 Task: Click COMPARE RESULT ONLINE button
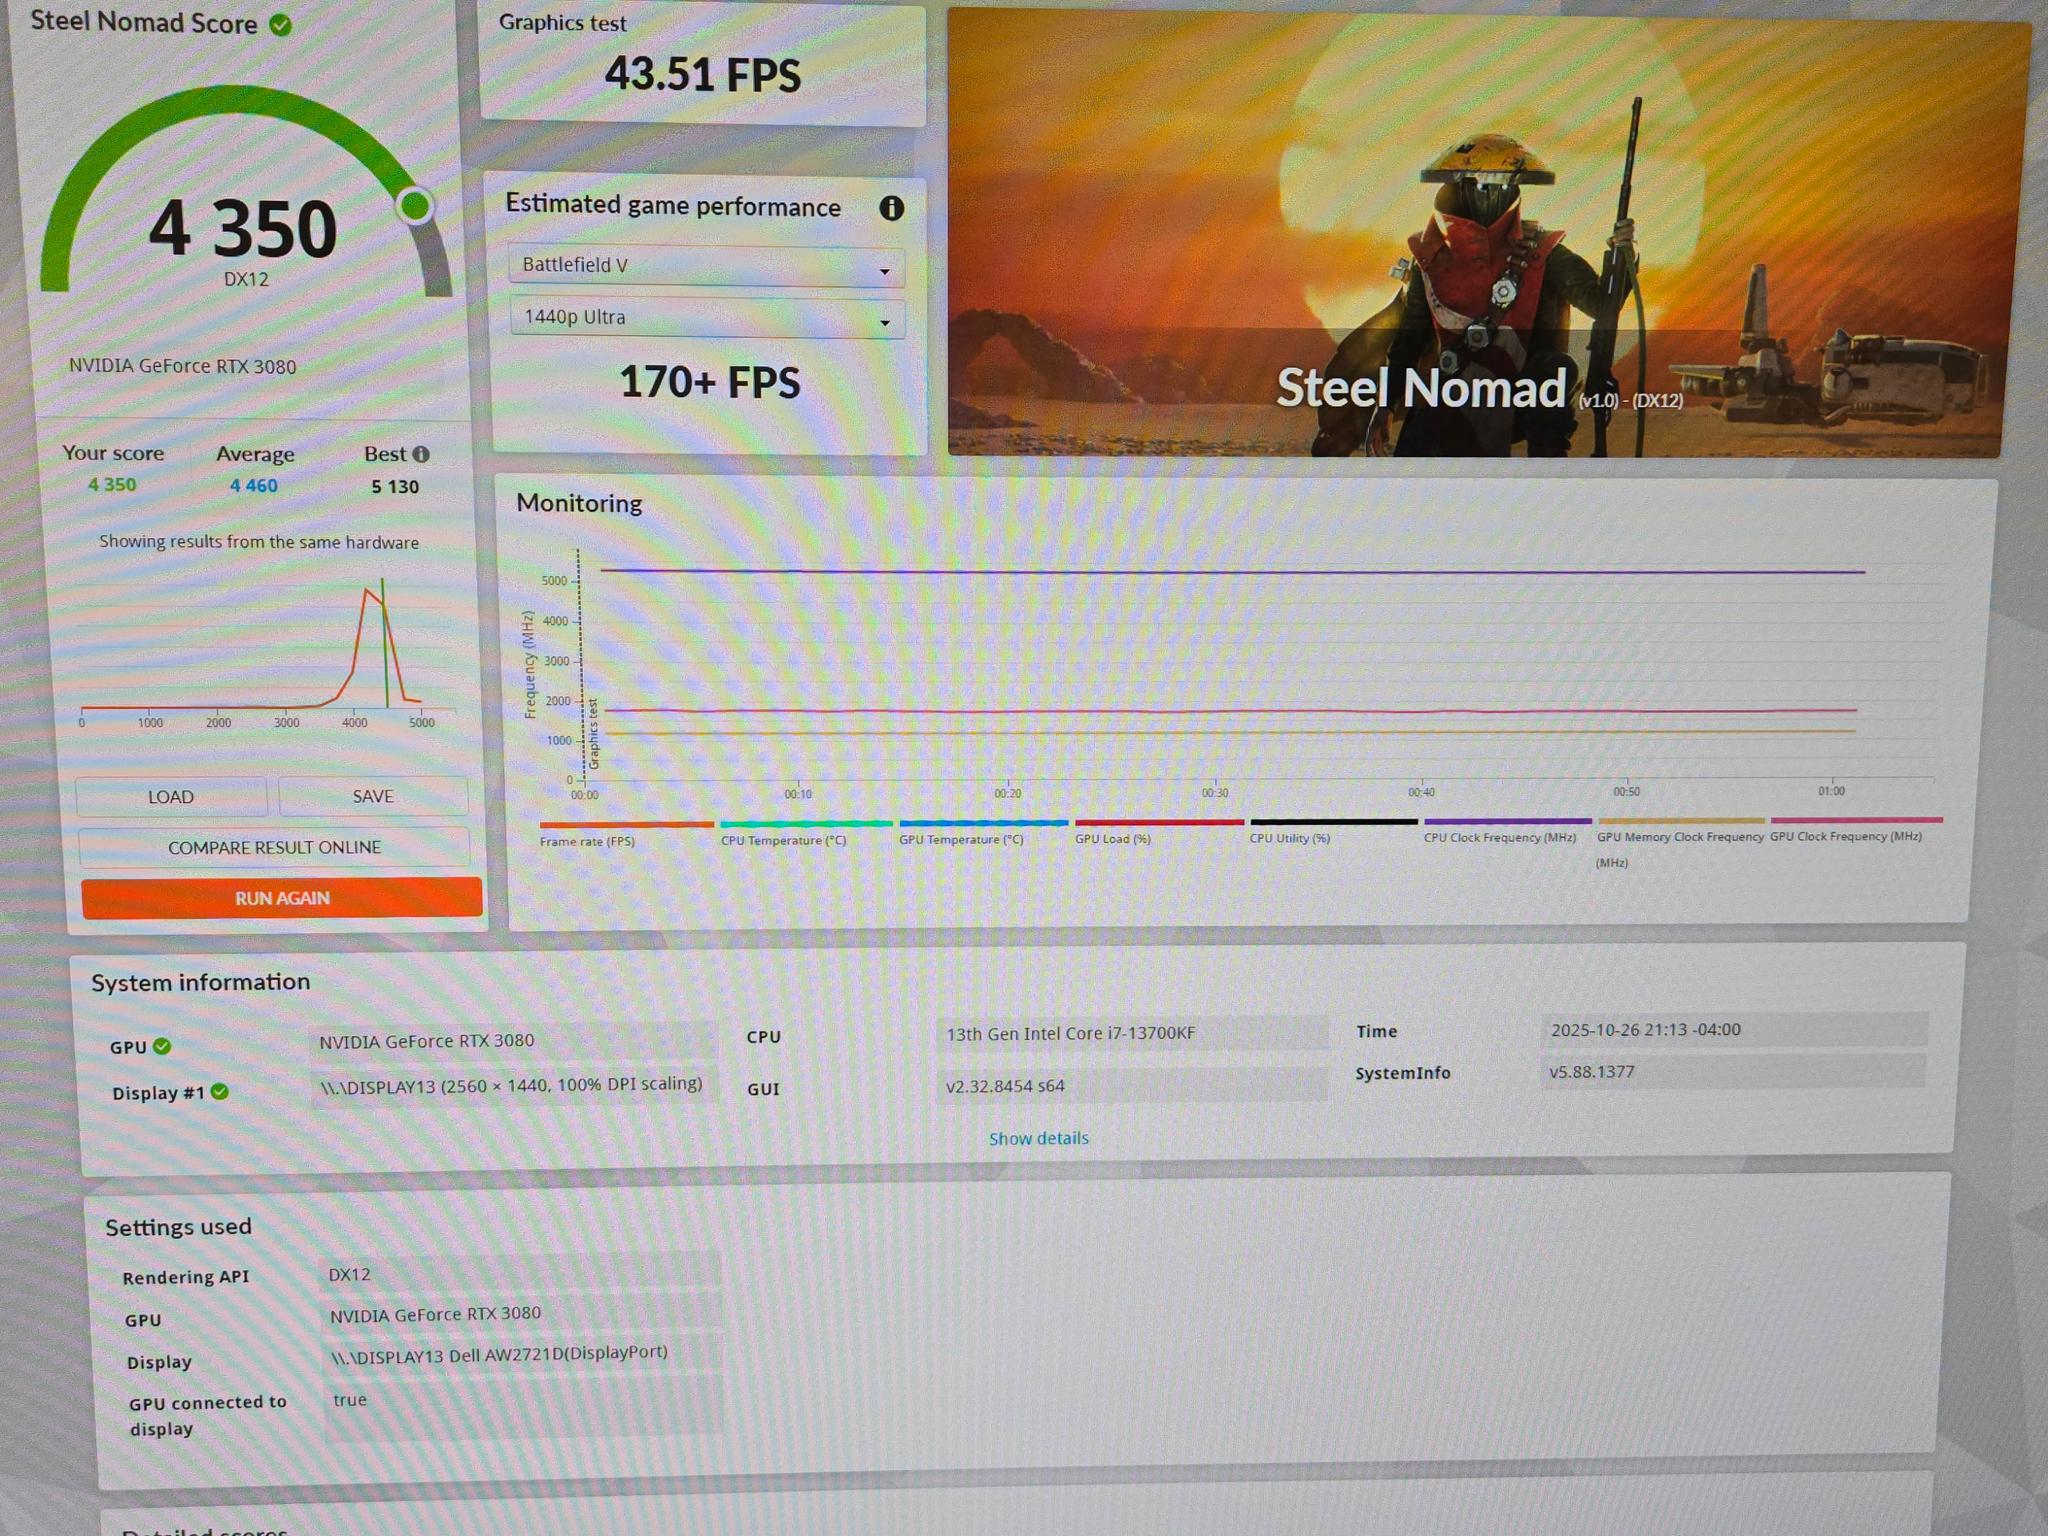pos(274,847)
